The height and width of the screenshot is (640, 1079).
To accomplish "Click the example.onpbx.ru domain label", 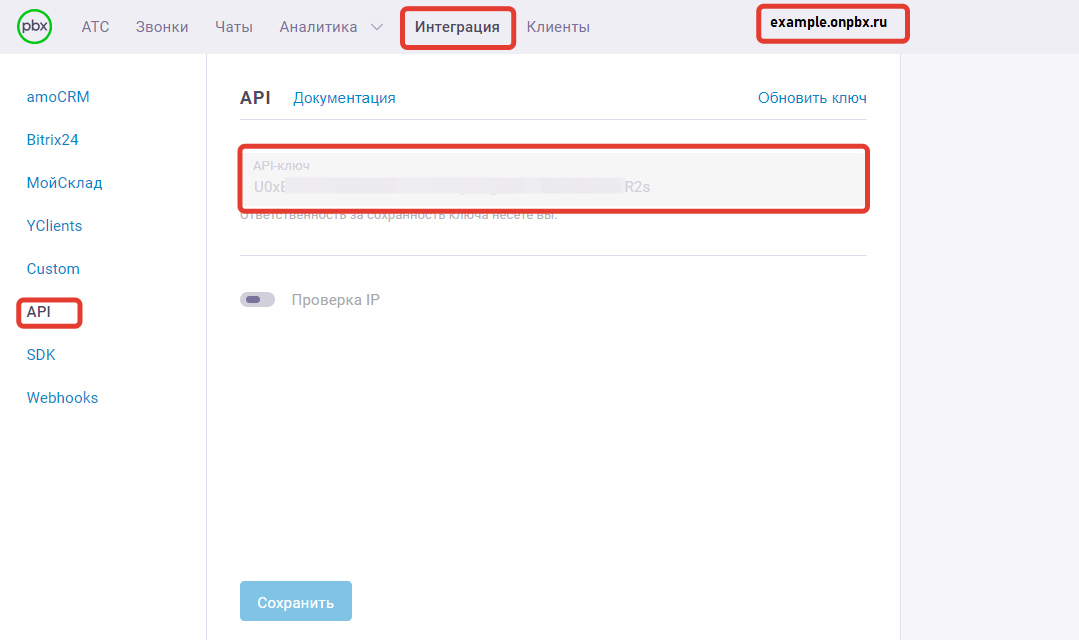I will click(829, 22).
